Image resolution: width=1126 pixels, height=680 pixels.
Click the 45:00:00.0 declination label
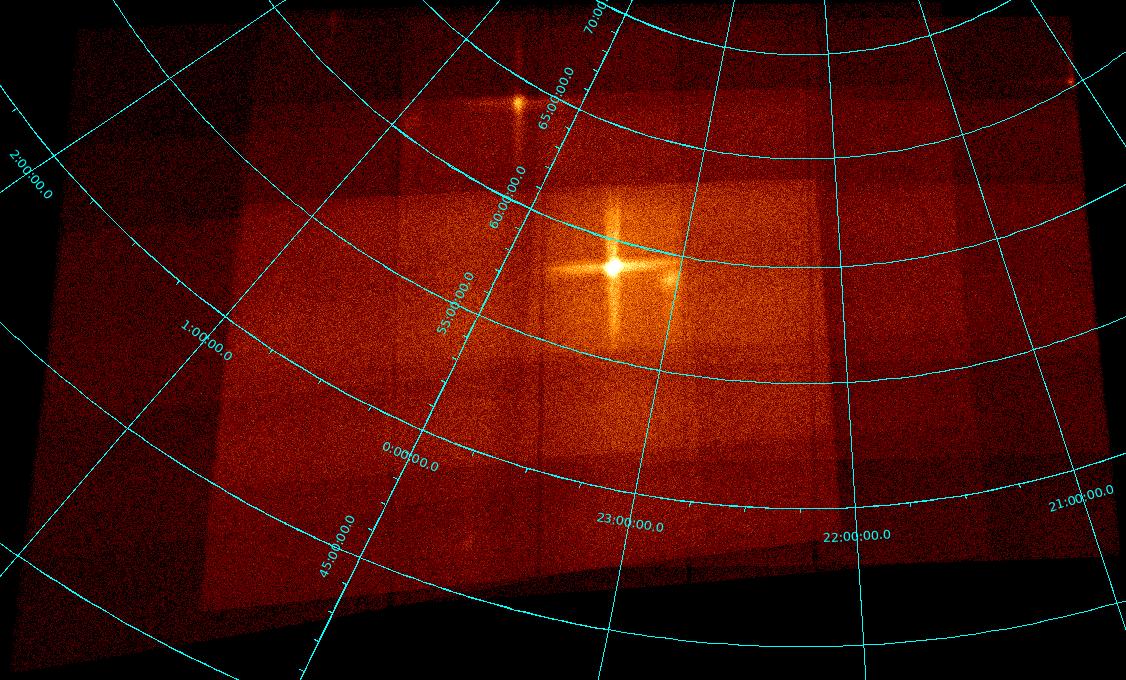click(x=337, y=546)
